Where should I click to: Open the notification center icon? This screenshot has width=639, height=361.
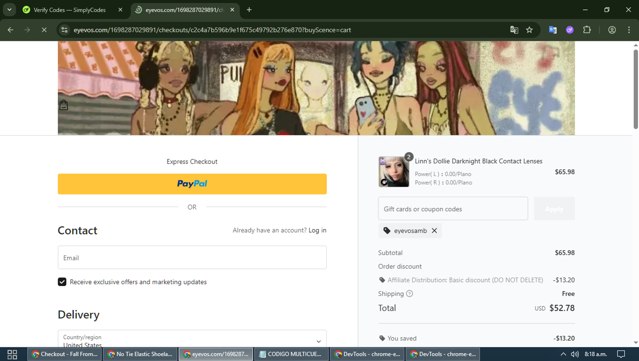coord(621,354)
